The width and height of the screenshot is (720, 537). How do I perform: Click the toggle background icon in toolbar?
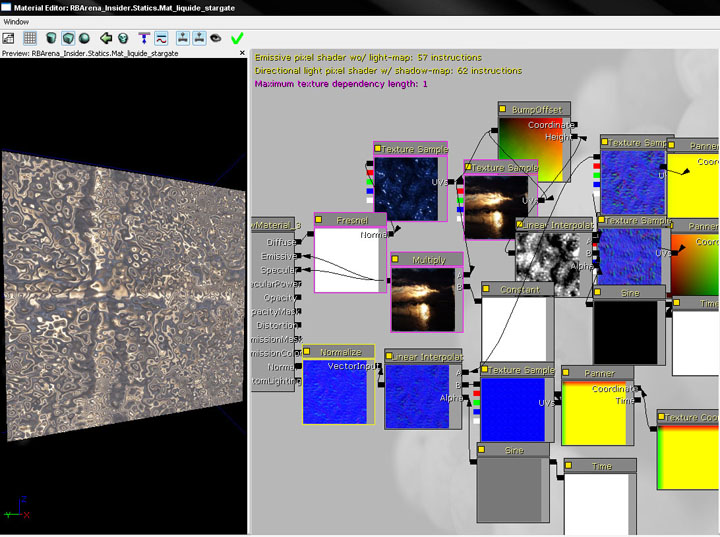click(x=9, y=38)
